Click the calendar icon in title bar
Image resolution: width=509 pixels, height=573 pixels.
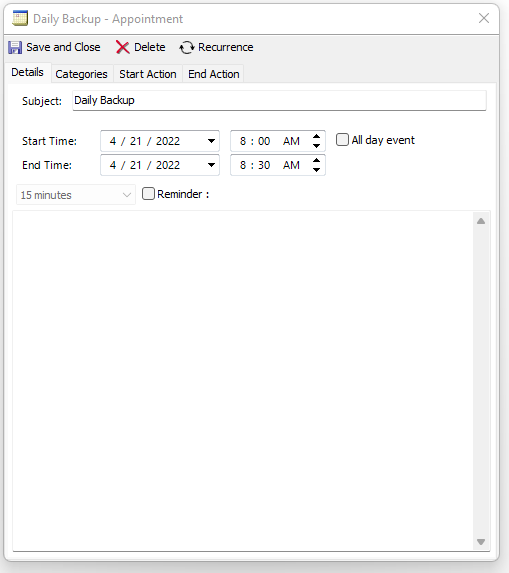20,19
